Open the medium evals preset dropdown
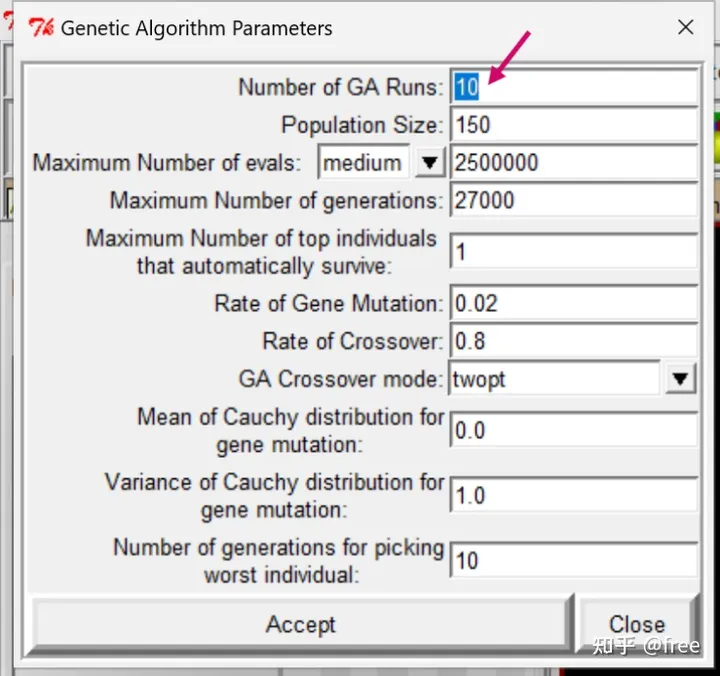The height and width of the screenshot is (676, 720). [x=429, y=163]
